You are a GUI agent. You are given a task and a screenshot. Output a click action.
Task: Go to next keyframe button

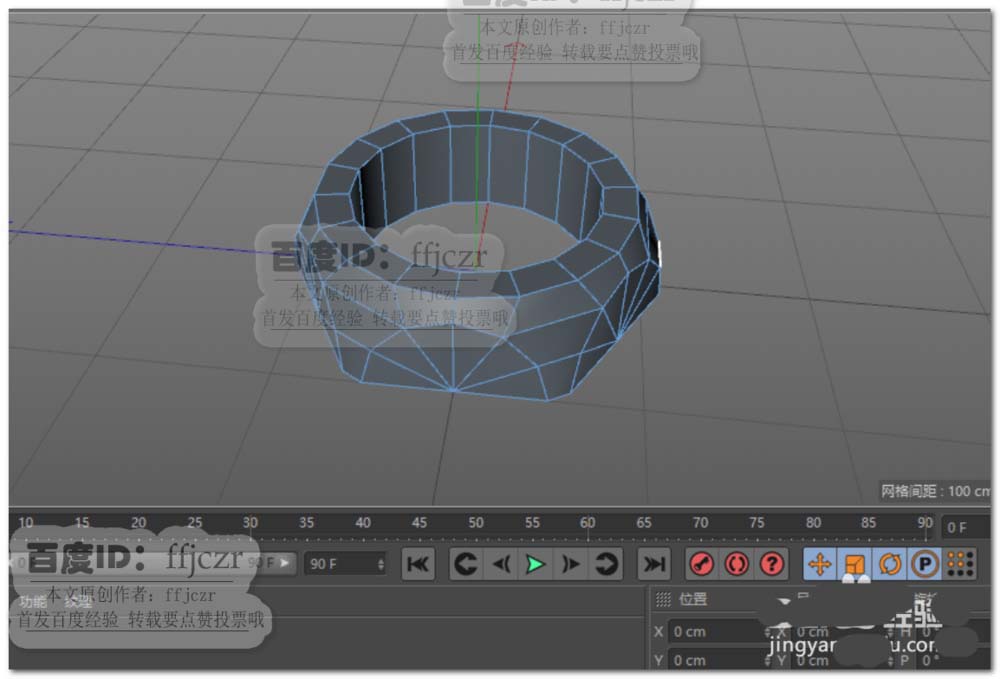tap(605, 564)
